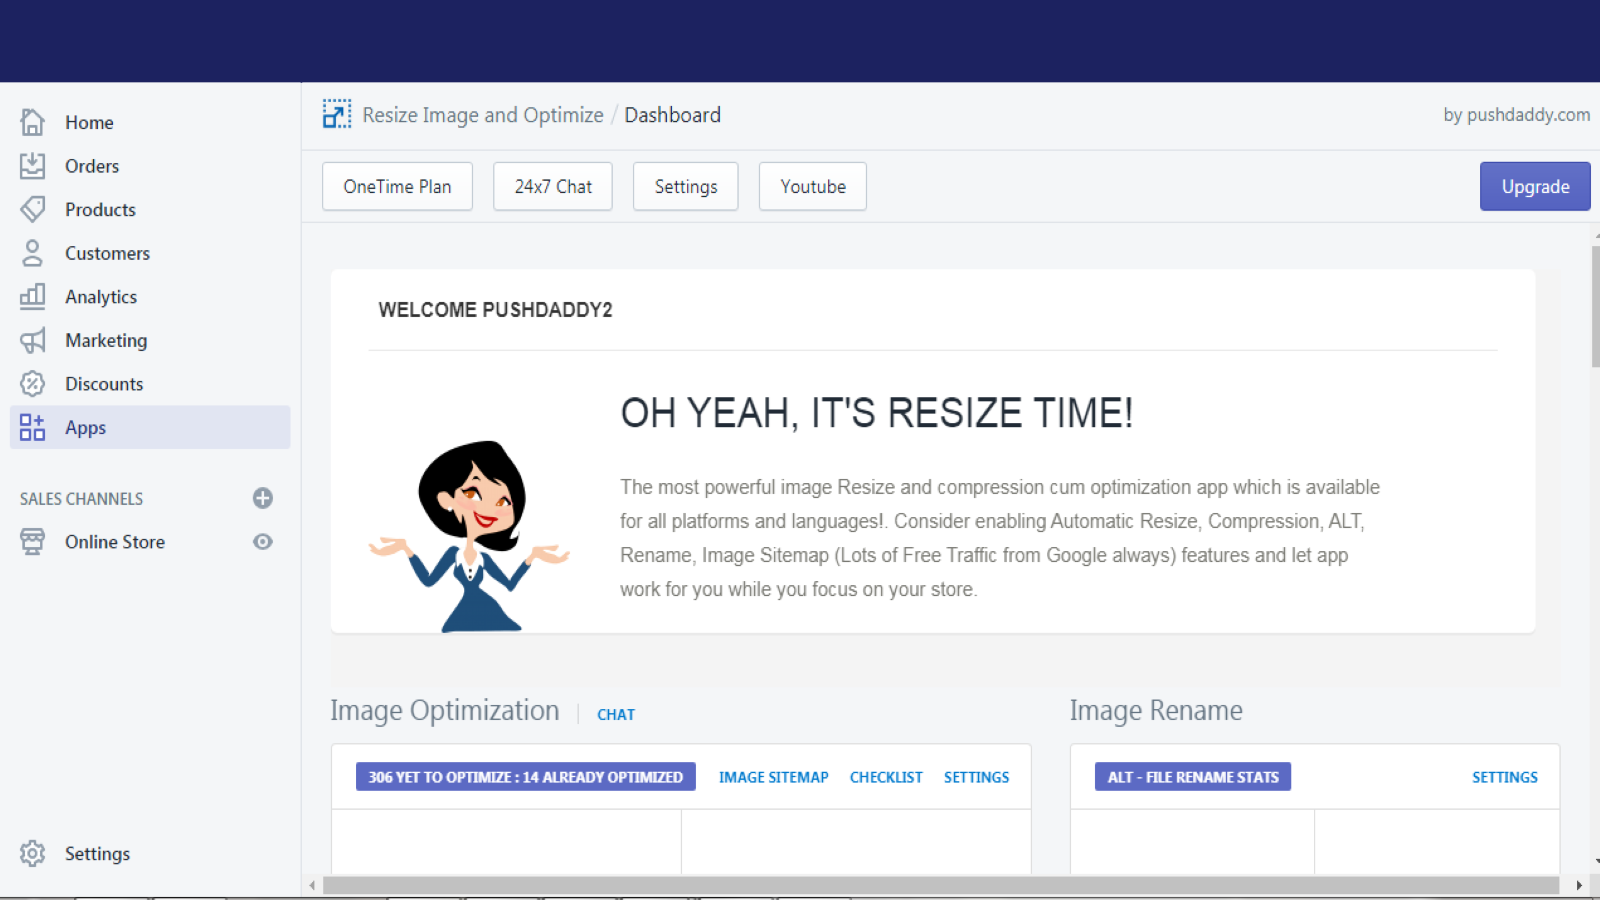Go back via Resize Image and Optimize breadcrumb
This screenshot has height=900, width=1600.
click(483, 114)
